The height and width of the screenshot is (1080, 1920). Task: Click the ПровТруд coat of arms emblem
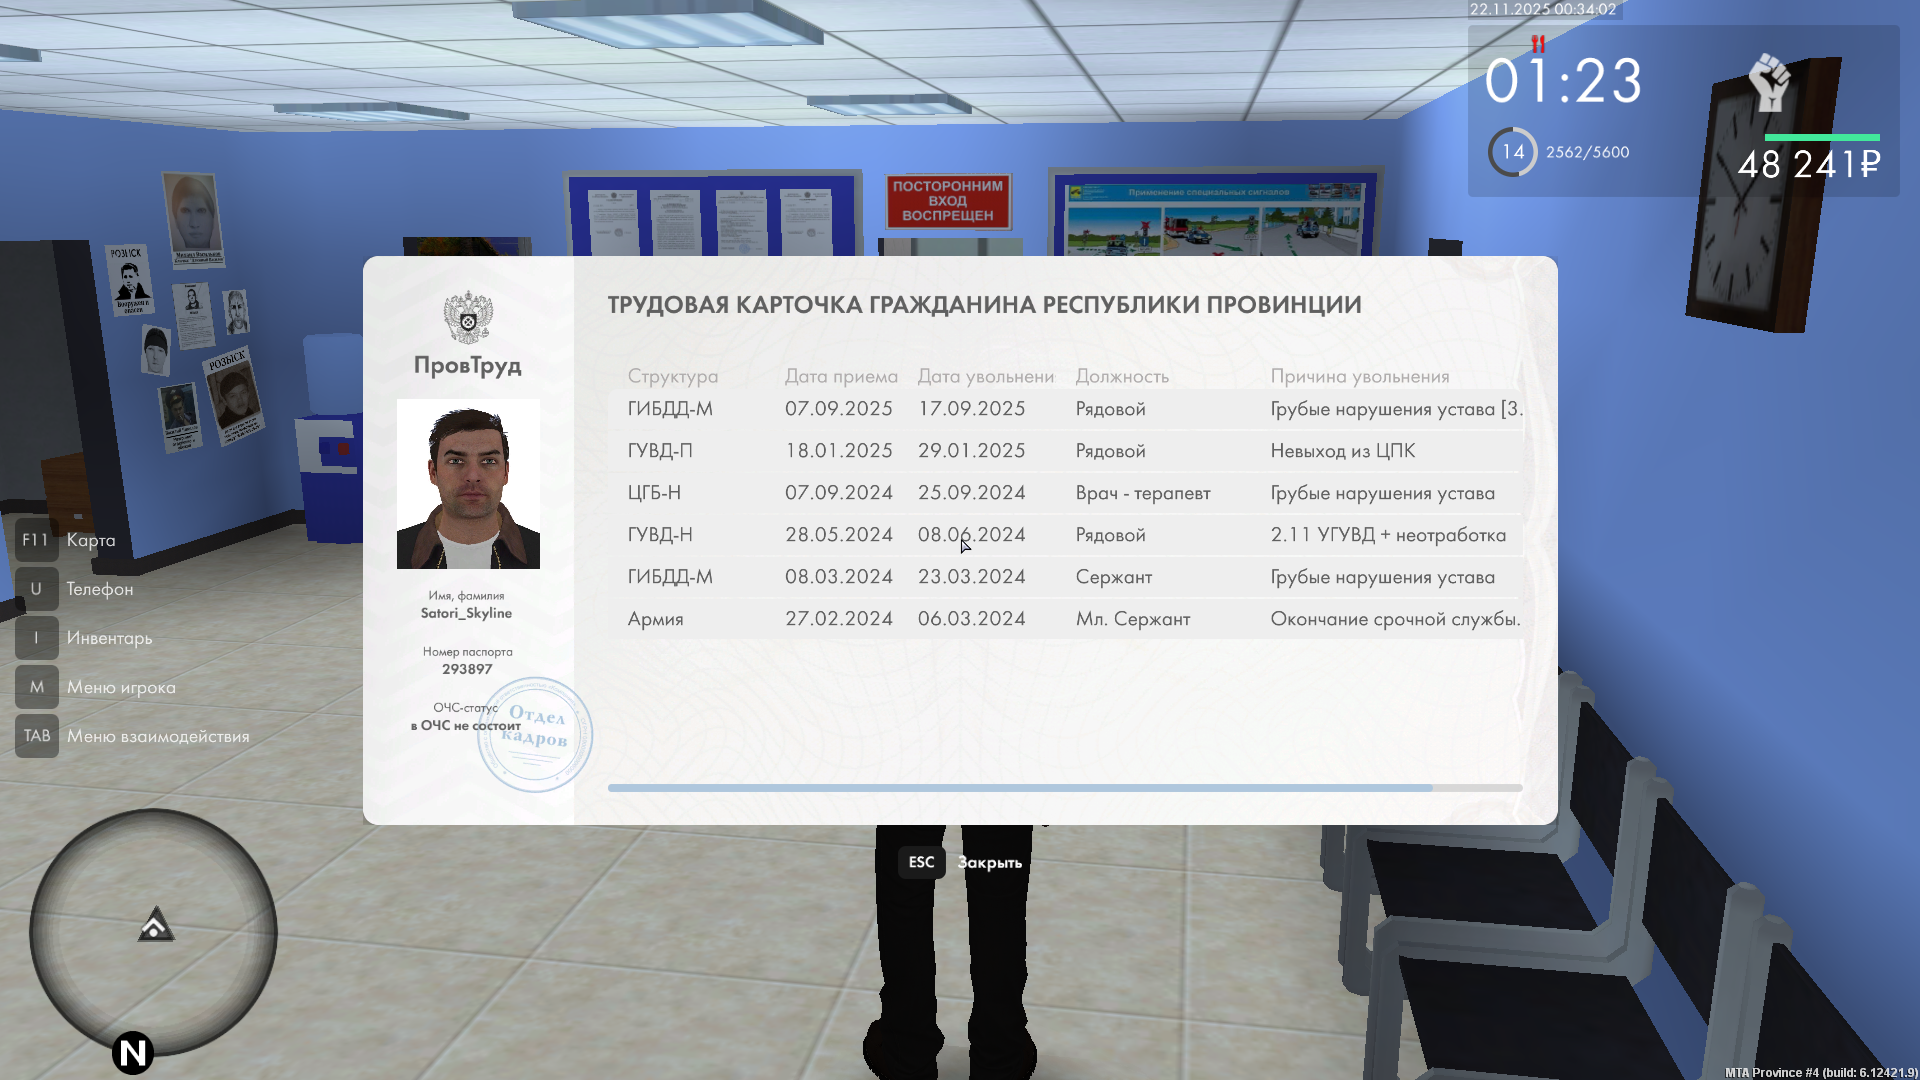click(468, 317)
